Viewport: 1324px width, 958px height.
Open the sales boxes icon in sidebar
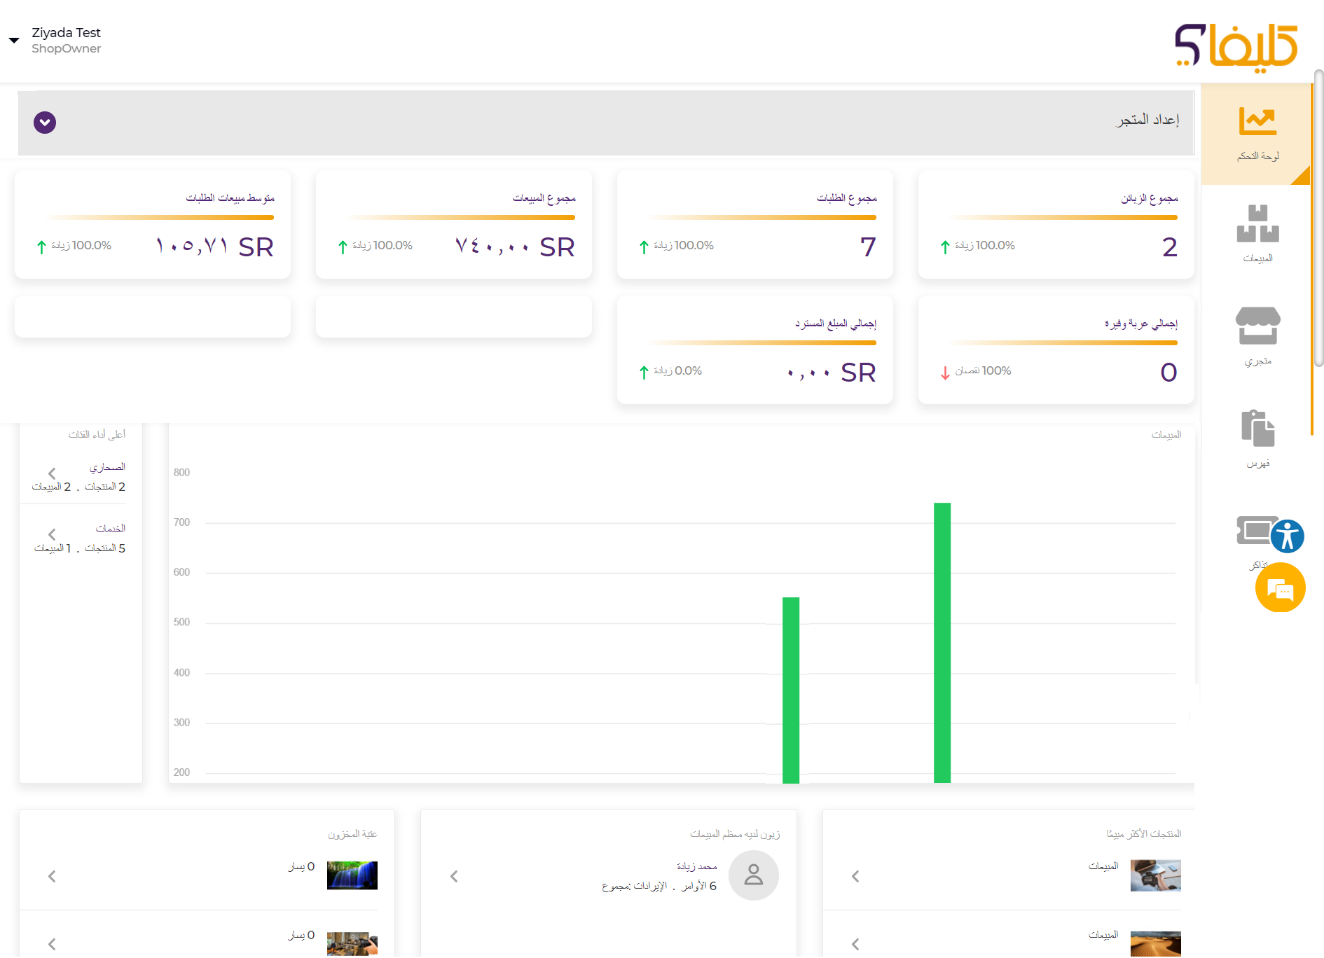pyautogui.click(x=1257, y=232)
